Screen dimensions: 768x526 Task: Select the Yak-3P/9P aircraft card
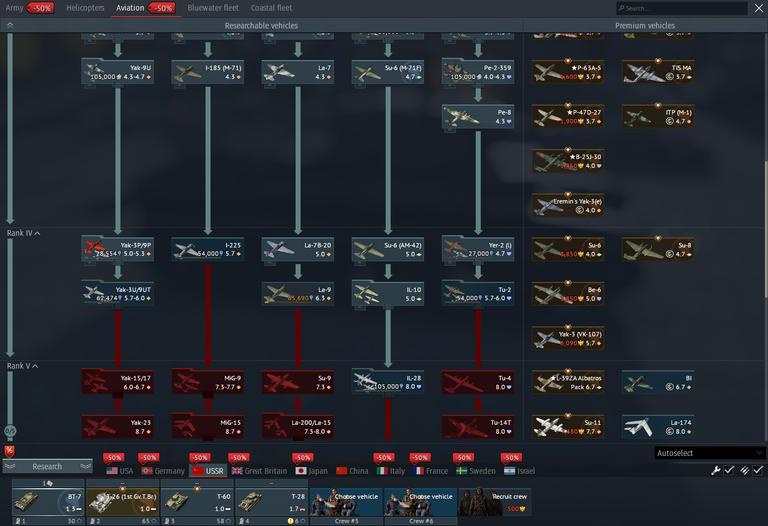coord(118,249)
